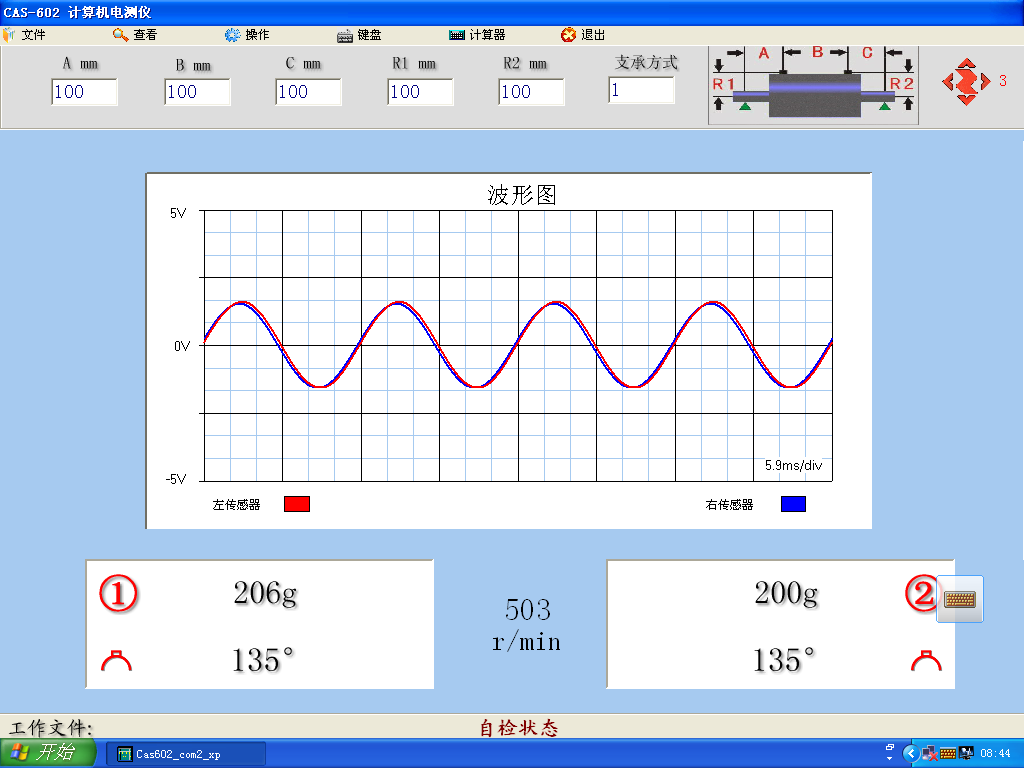Open the 查看 (View) menu
Viewport: 1024px width, 768px height.
click(x=136, y=35)
